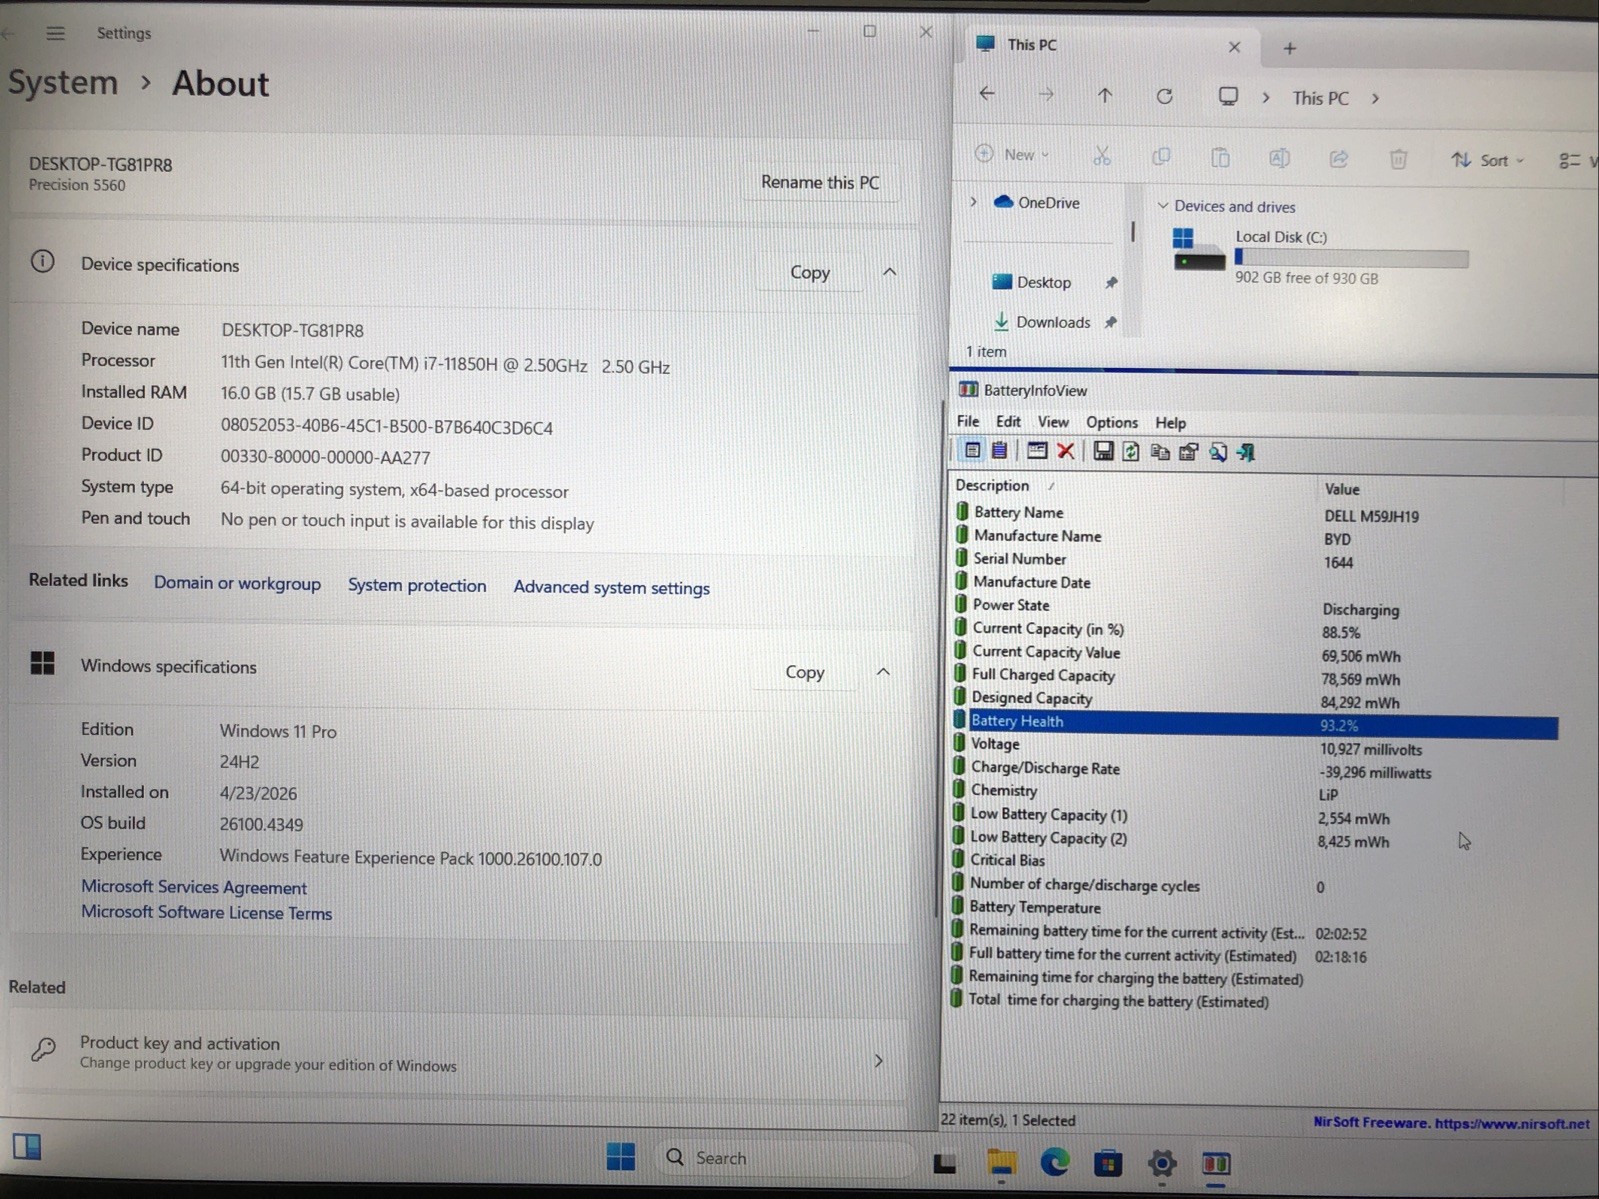Open Advanced system settings link
The width and height of the screenshot is (1599, 1199).
point(612,587)
